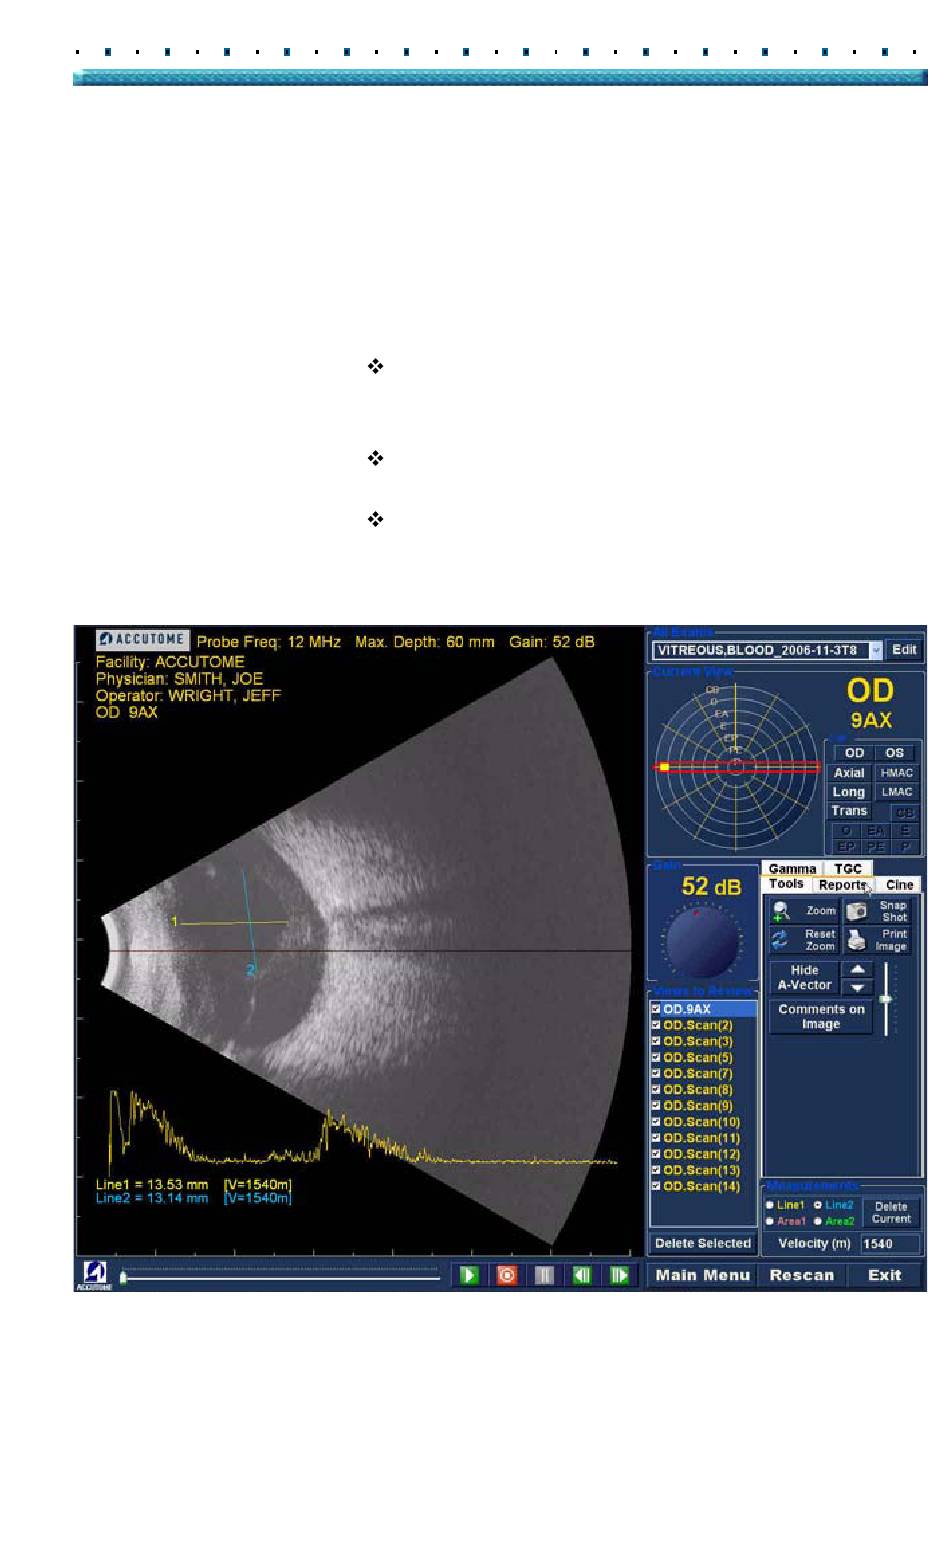
Task: Click the Hide A-Vector button
Action: [x=805, y=978]
